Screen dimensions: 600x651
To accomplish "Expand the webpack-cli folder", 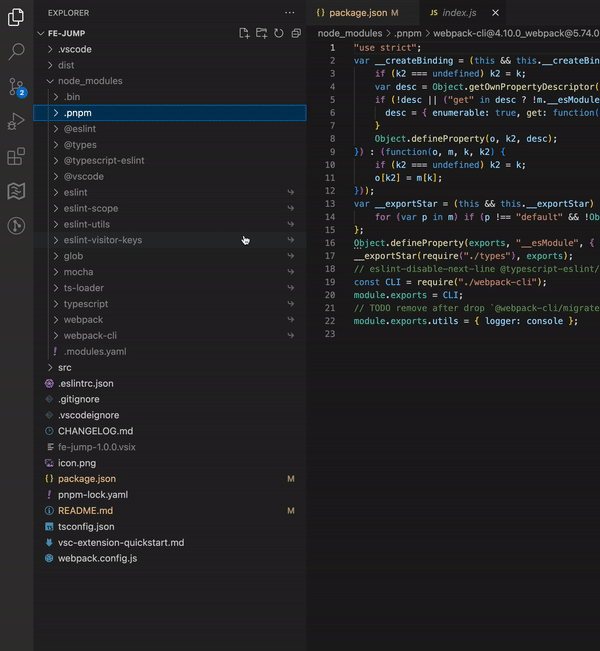I will pyautogui.click(x=170, y=335).
